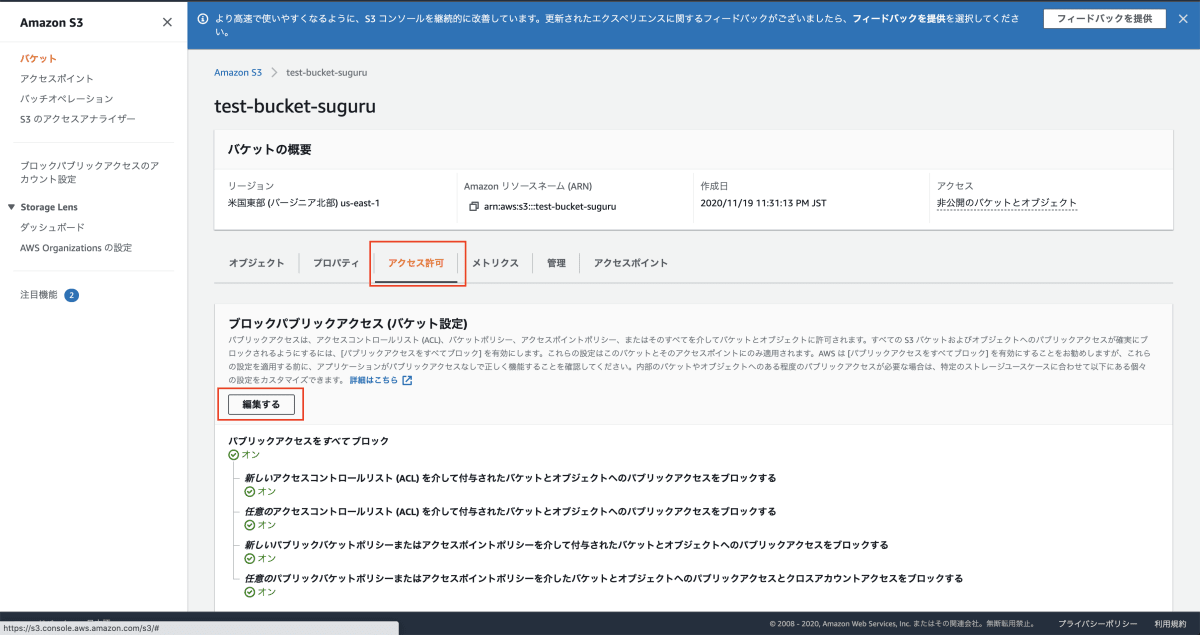Click the test-bucket-suguru breadcrumb text
The height and width of the screenshot is (635, 1200).
pos(326,72)
